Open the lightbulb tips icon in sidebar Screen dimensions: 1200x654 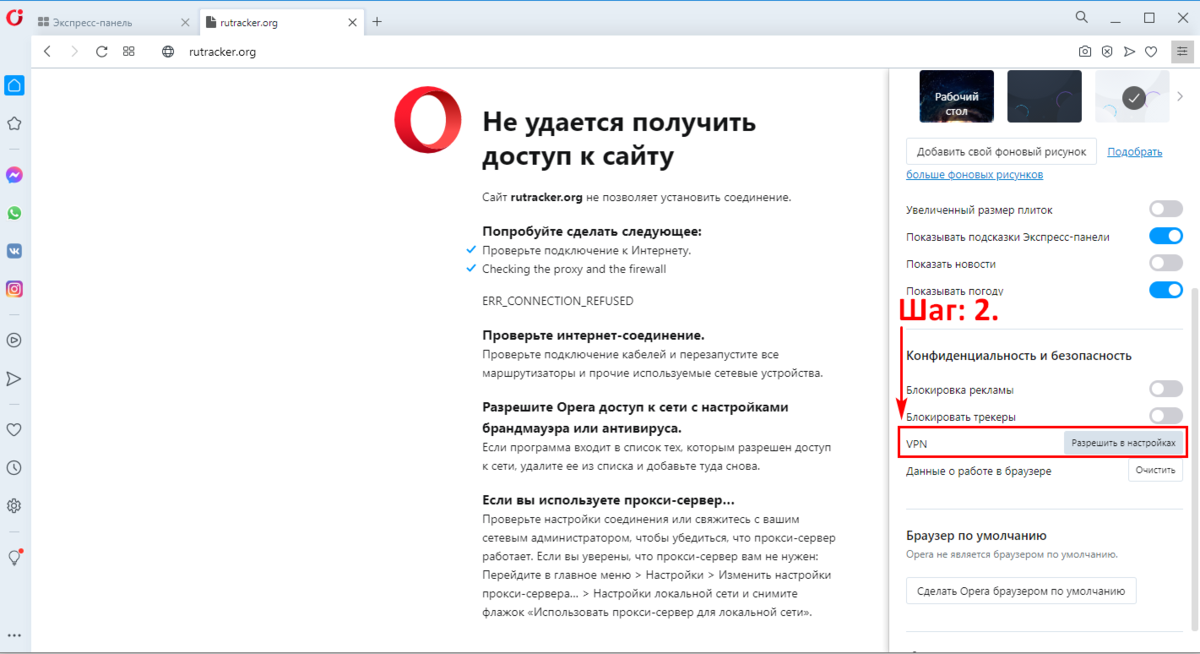(14, 558)
